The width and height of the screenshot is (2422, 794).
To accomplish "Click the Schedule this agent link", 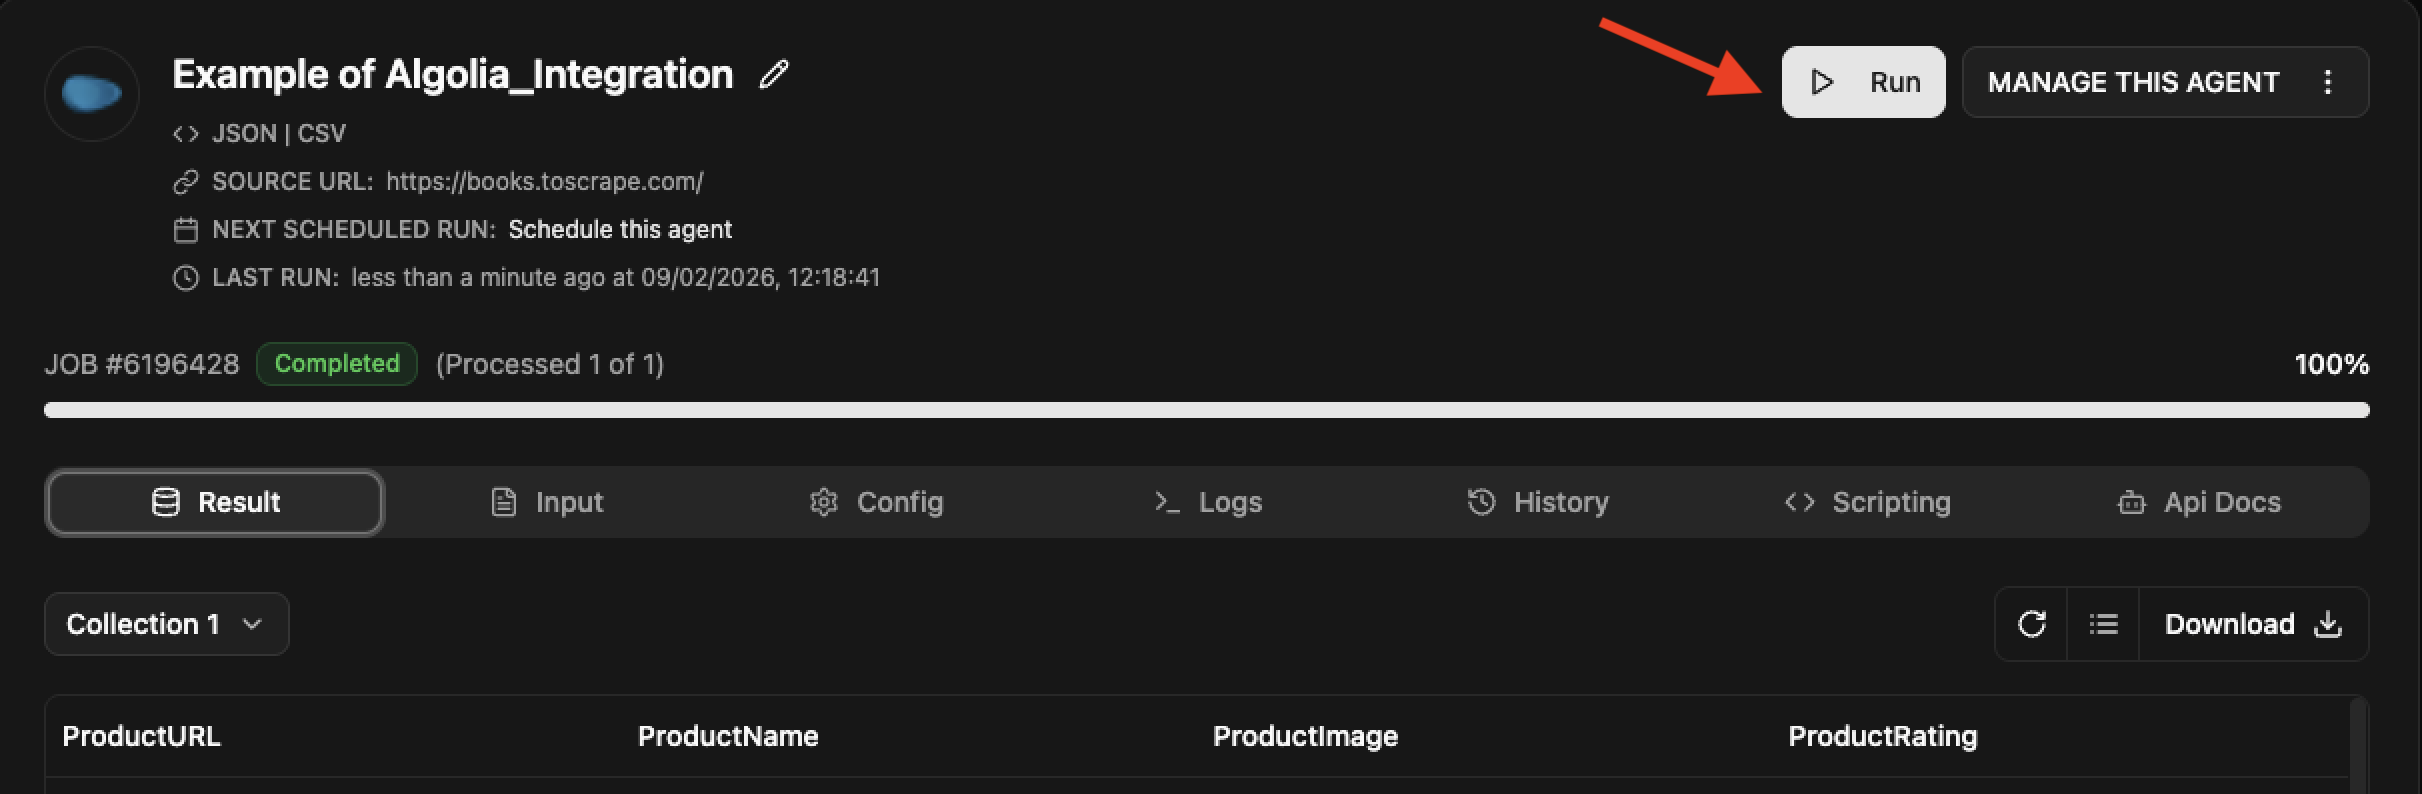I will [620, 230].
